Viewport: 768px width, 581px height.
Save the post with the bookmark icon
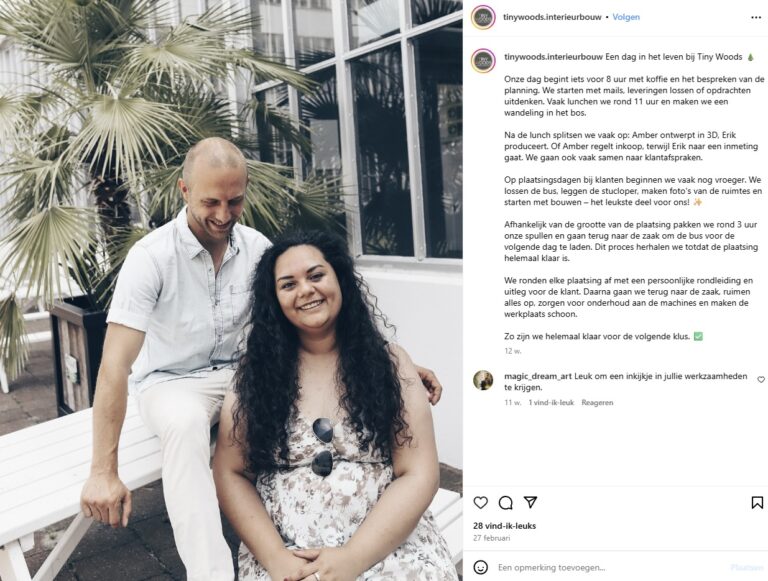tap(757, 502)
